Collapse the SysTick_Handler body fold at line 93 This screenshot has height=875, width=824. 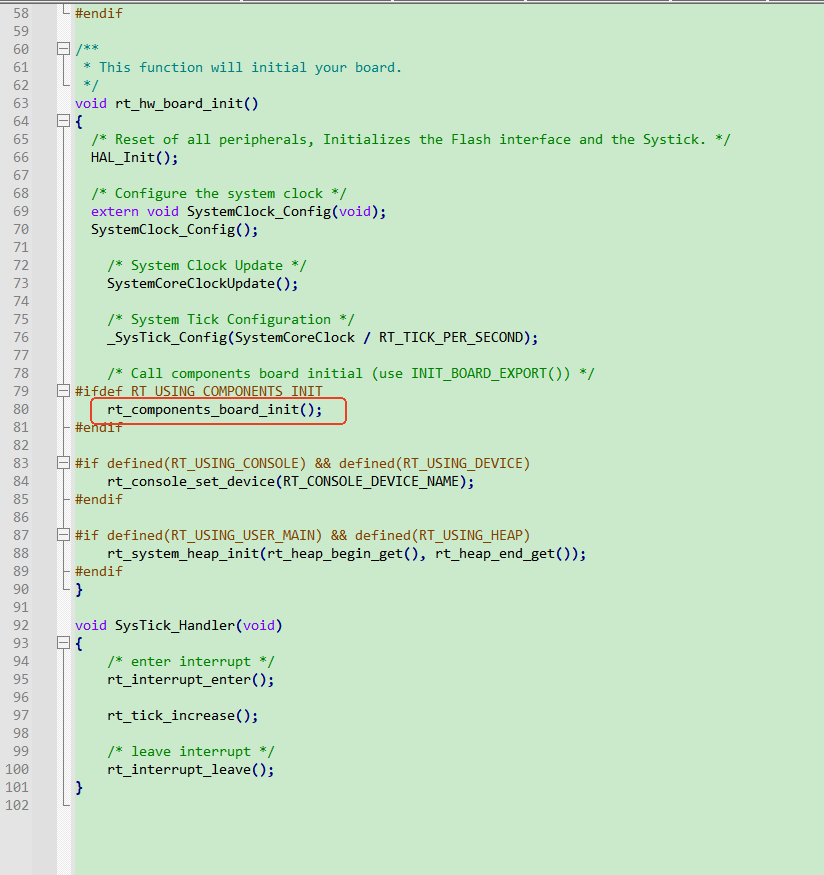[x=63, y=643]
